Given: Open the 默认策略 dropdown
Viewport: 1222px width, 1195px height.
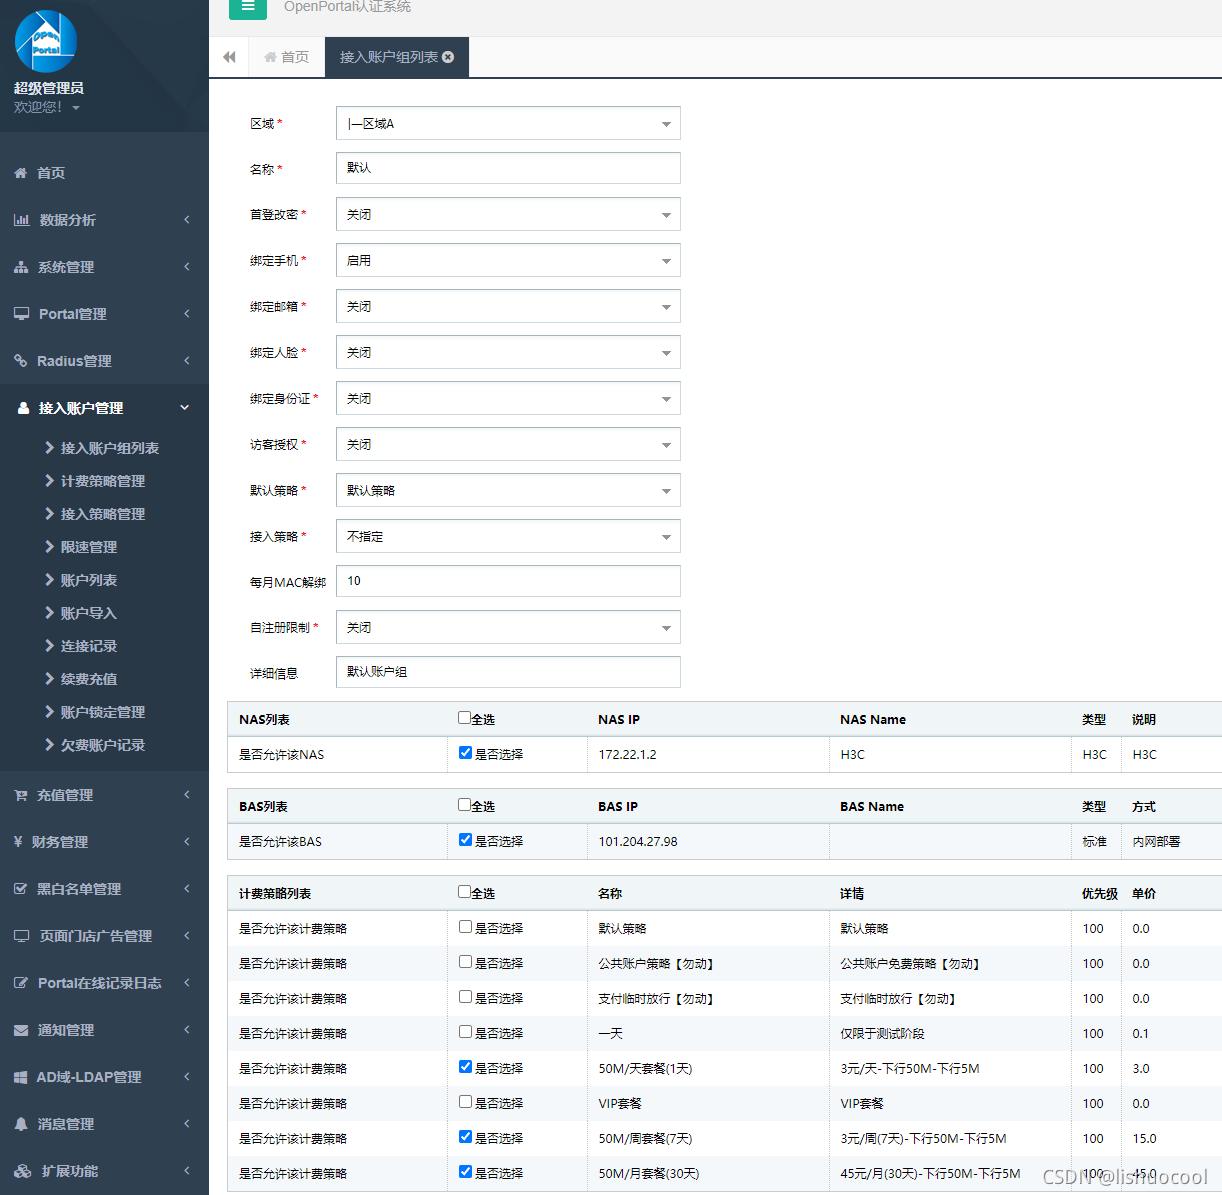Looking at the screenshot, I should (x=508, y=490).
